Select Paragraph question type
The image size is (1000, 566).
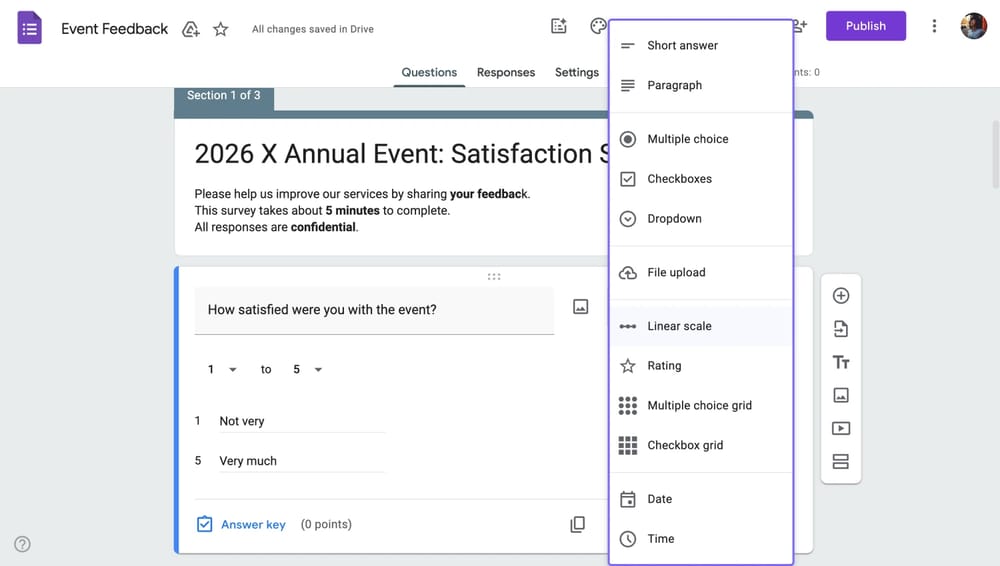pos(701,86)
